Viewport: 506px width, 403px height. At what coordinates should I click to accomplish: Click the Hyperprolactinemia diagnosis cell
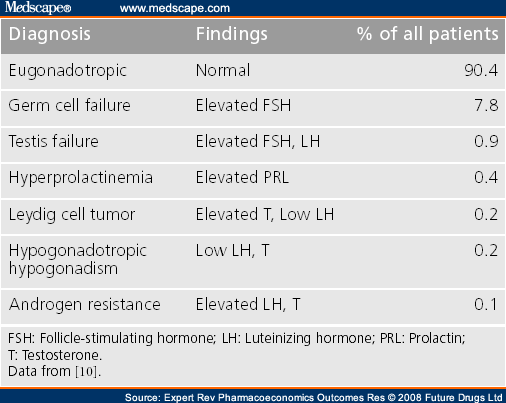[x=81, y=178]
